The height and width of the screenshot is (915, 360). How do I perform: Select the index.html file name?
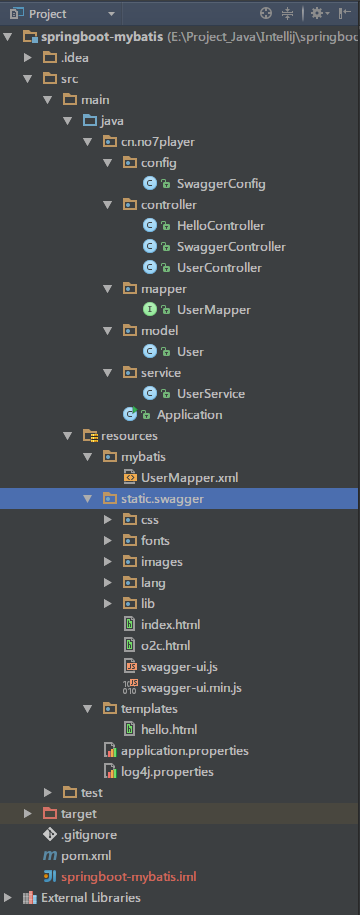tap(170, 625)
